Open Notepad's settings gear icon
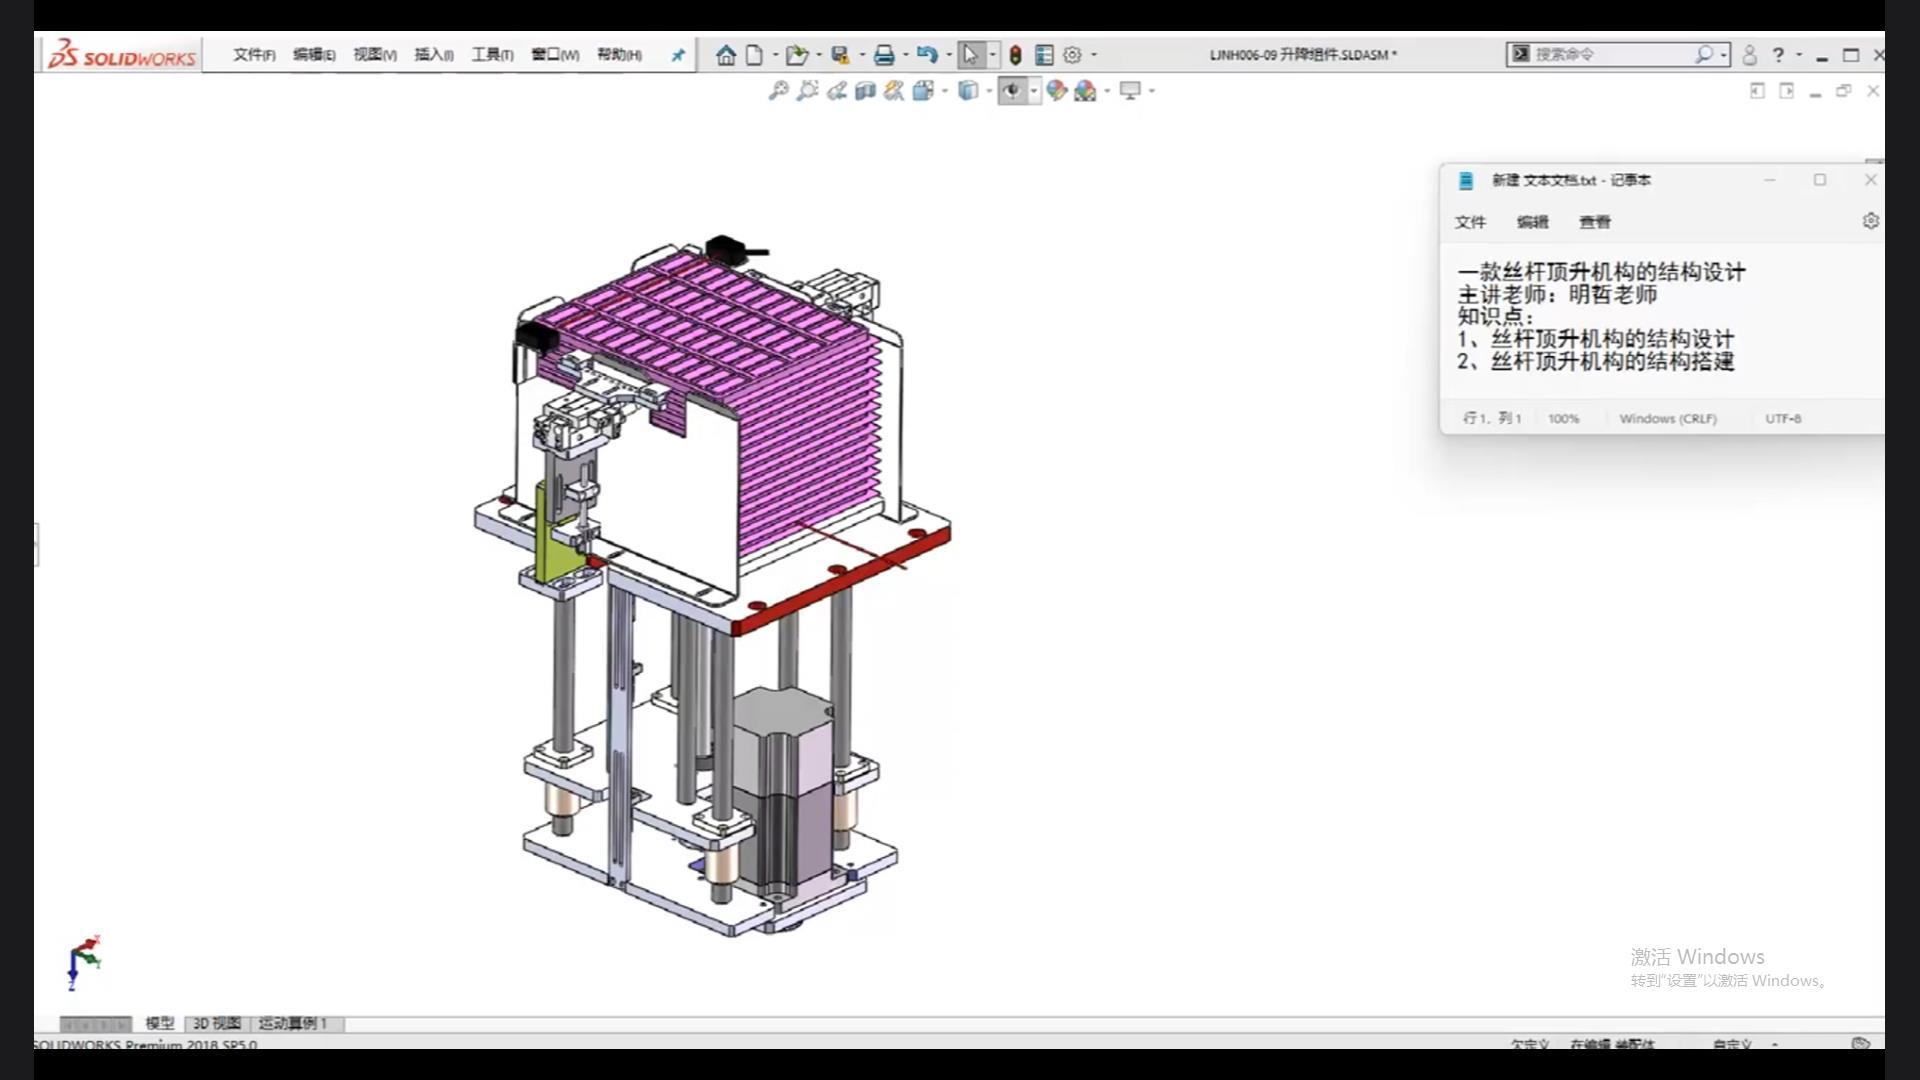The height and width of the screenshot is (1080, 1920). click(1871, 221)
